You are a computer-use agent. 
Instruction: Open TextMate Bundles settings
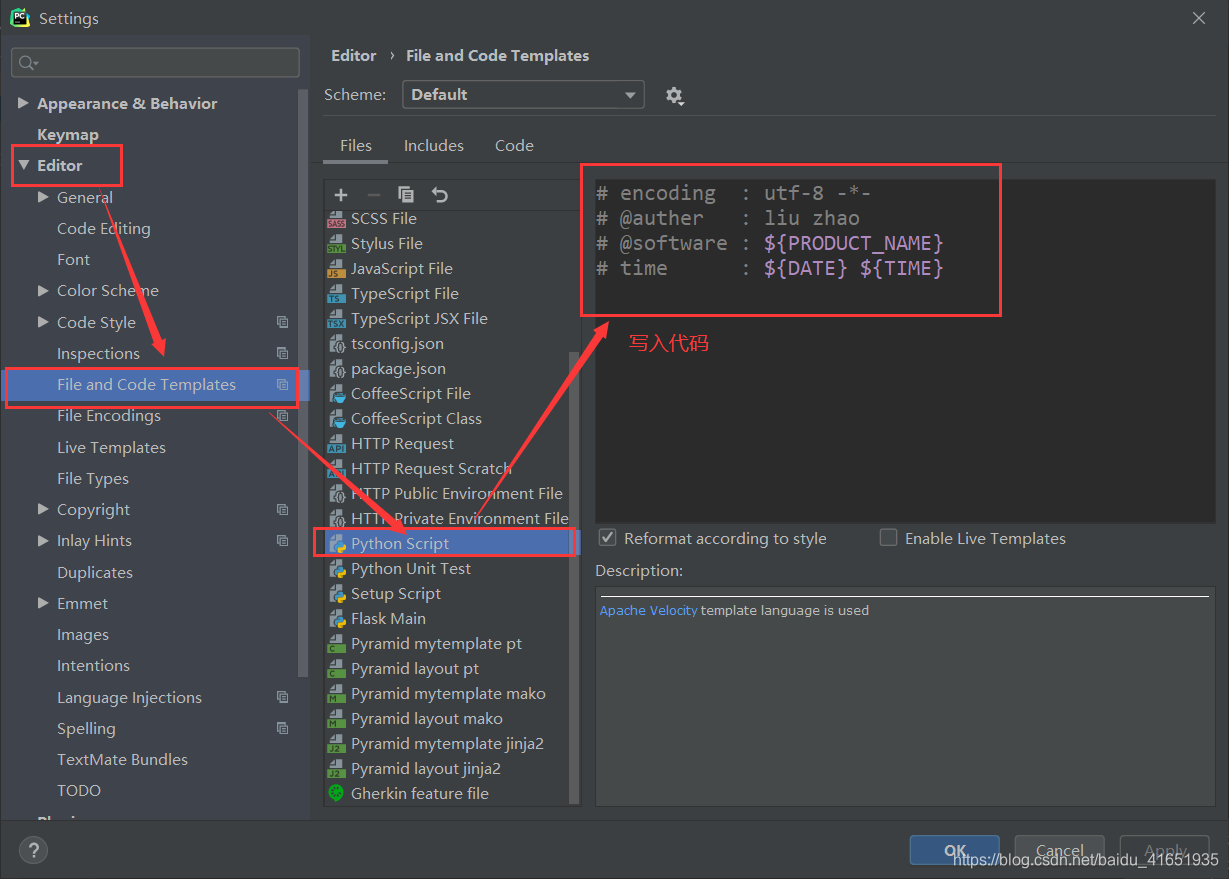click(x=122, y=760)
